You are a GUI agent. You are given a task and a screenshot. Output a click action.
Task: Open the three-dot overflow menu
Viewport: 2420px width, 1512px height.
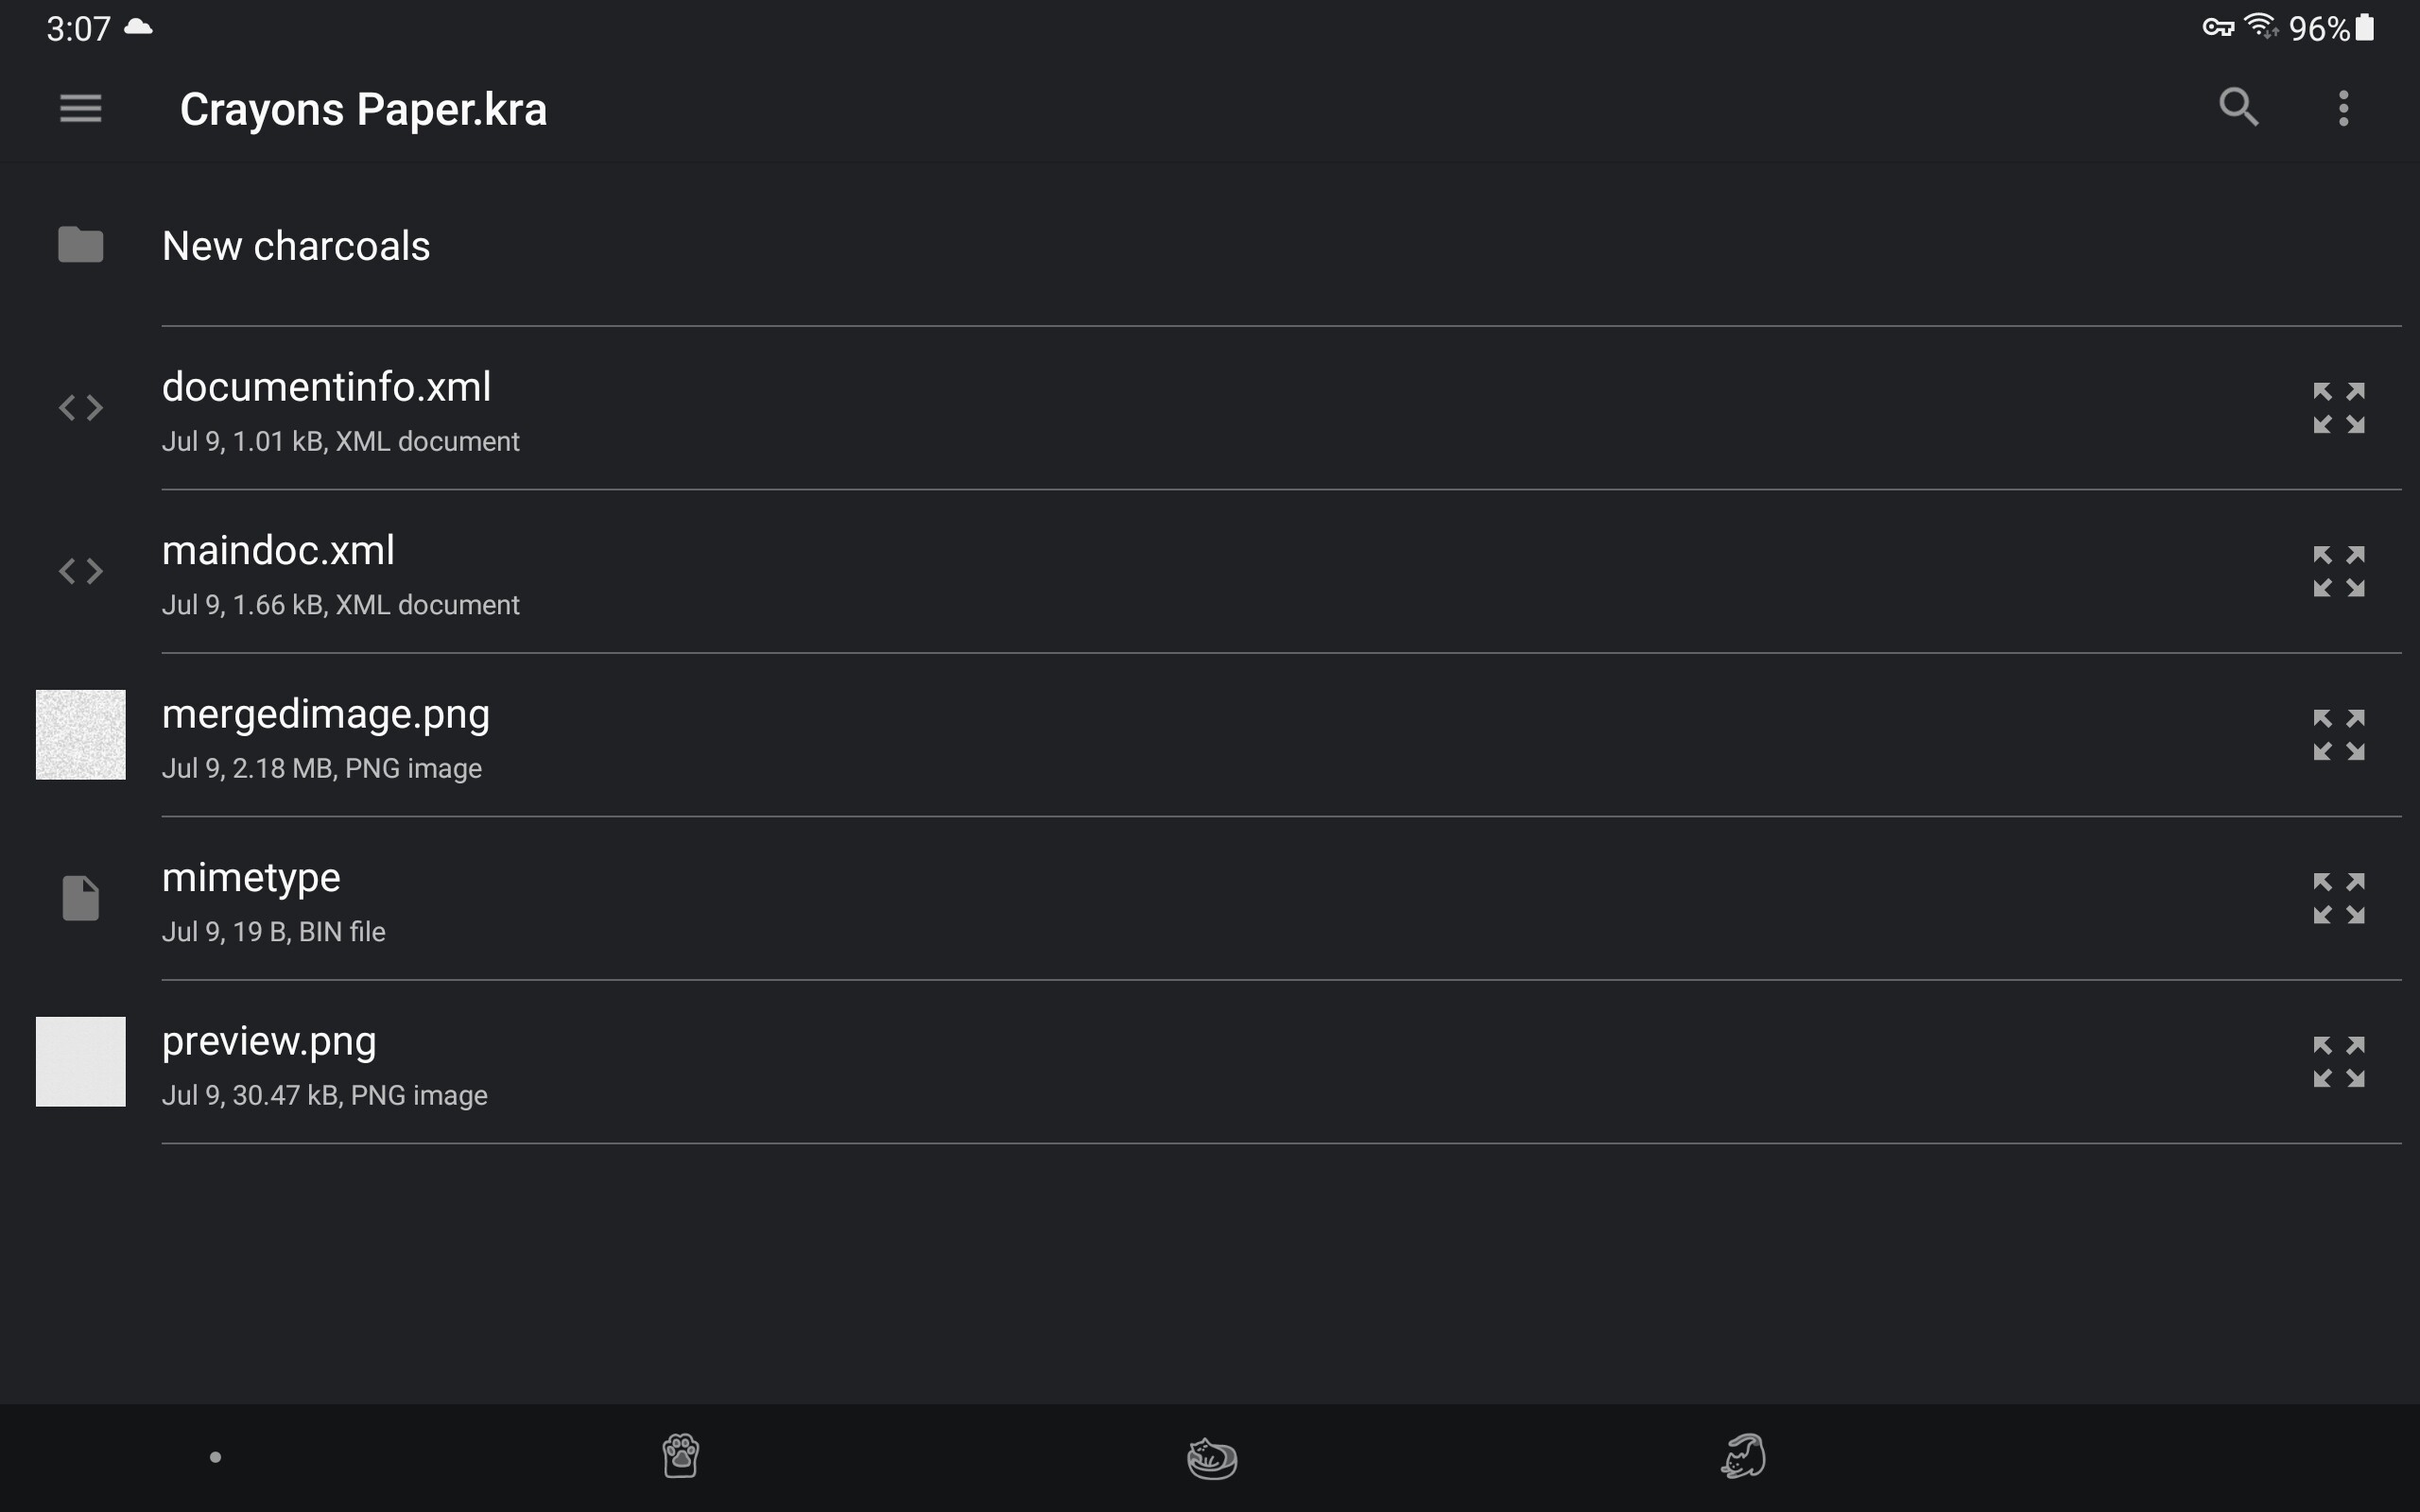point(2343,108)
